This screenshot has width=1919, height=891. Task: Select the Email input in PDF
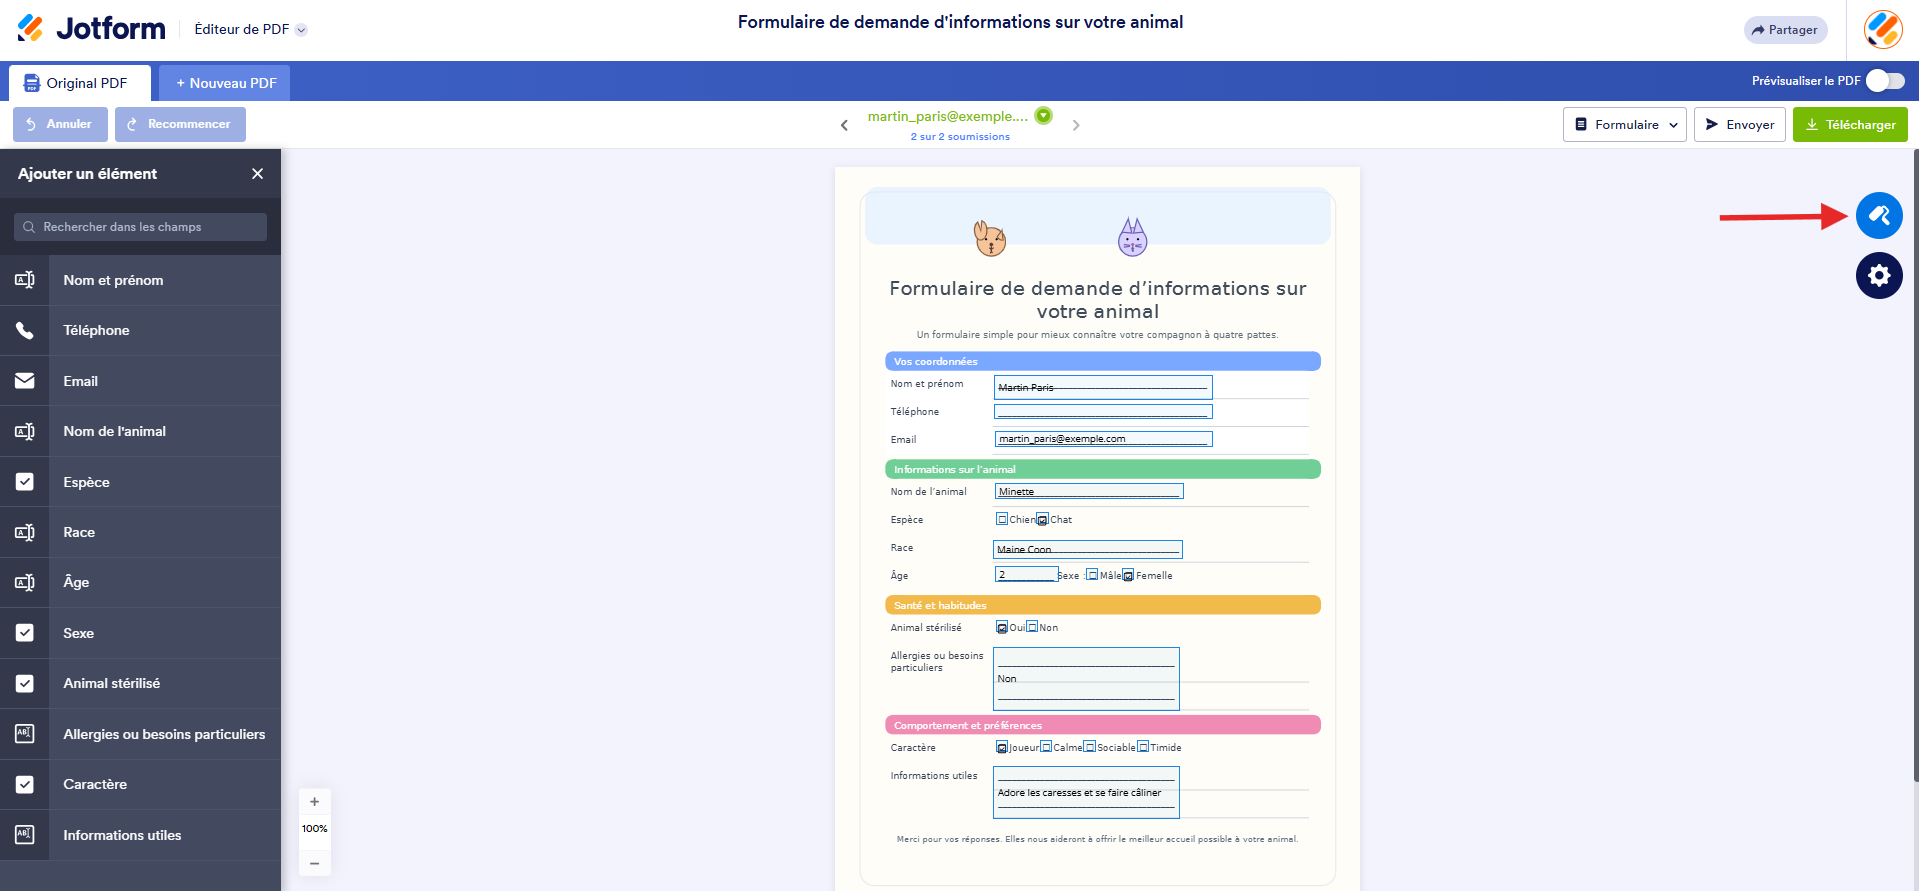point(1103,438)
